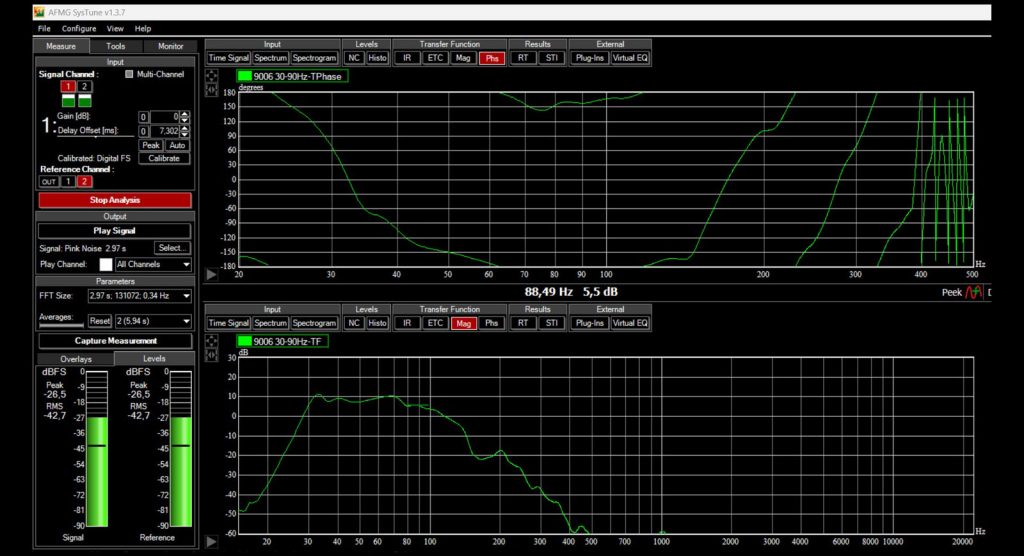Click the Peek curve icon

[x=973, y=292]
